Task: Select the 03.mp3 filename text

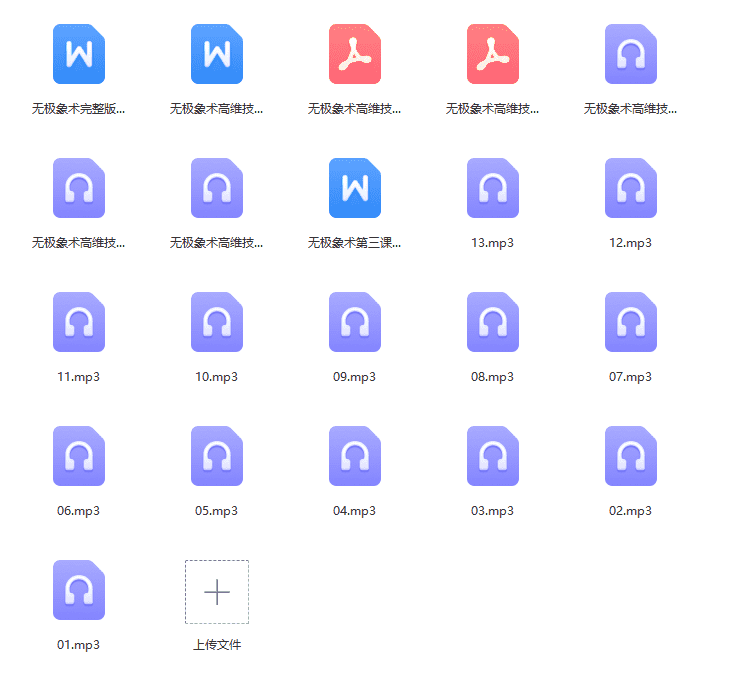Action: pos(493,511)
